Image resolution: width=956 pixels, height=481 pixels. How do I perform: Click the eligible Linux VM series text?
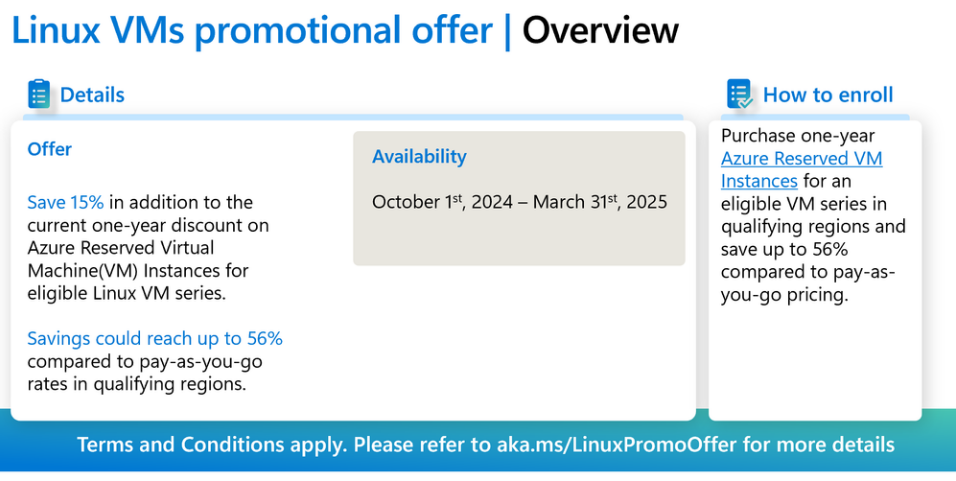click(126, 293)
